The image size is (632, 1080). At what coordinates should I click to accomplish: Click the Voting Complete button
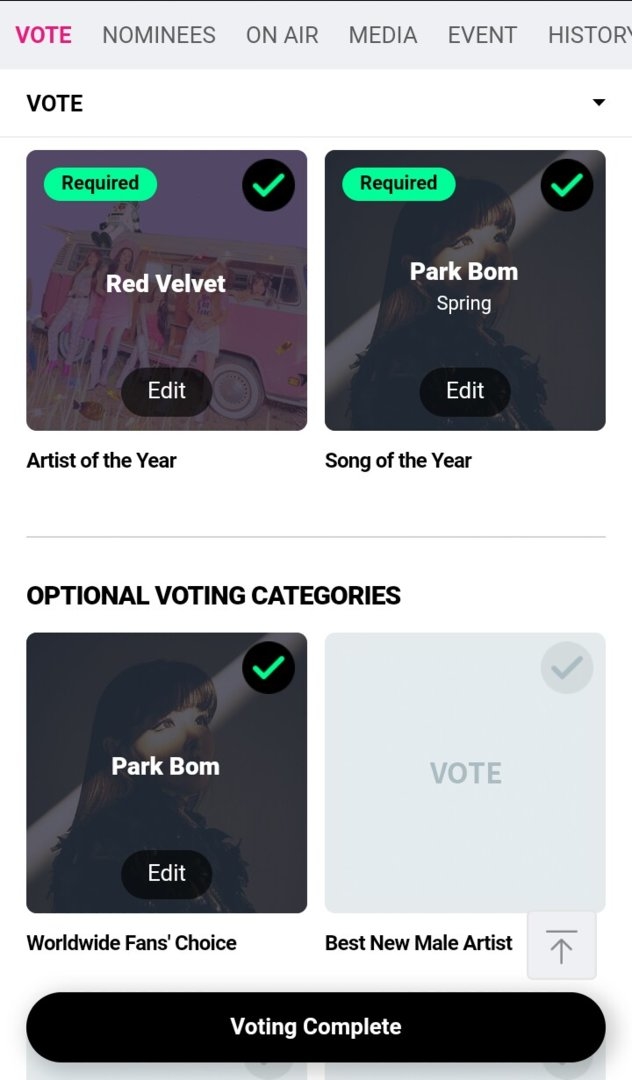point(316,1026)
